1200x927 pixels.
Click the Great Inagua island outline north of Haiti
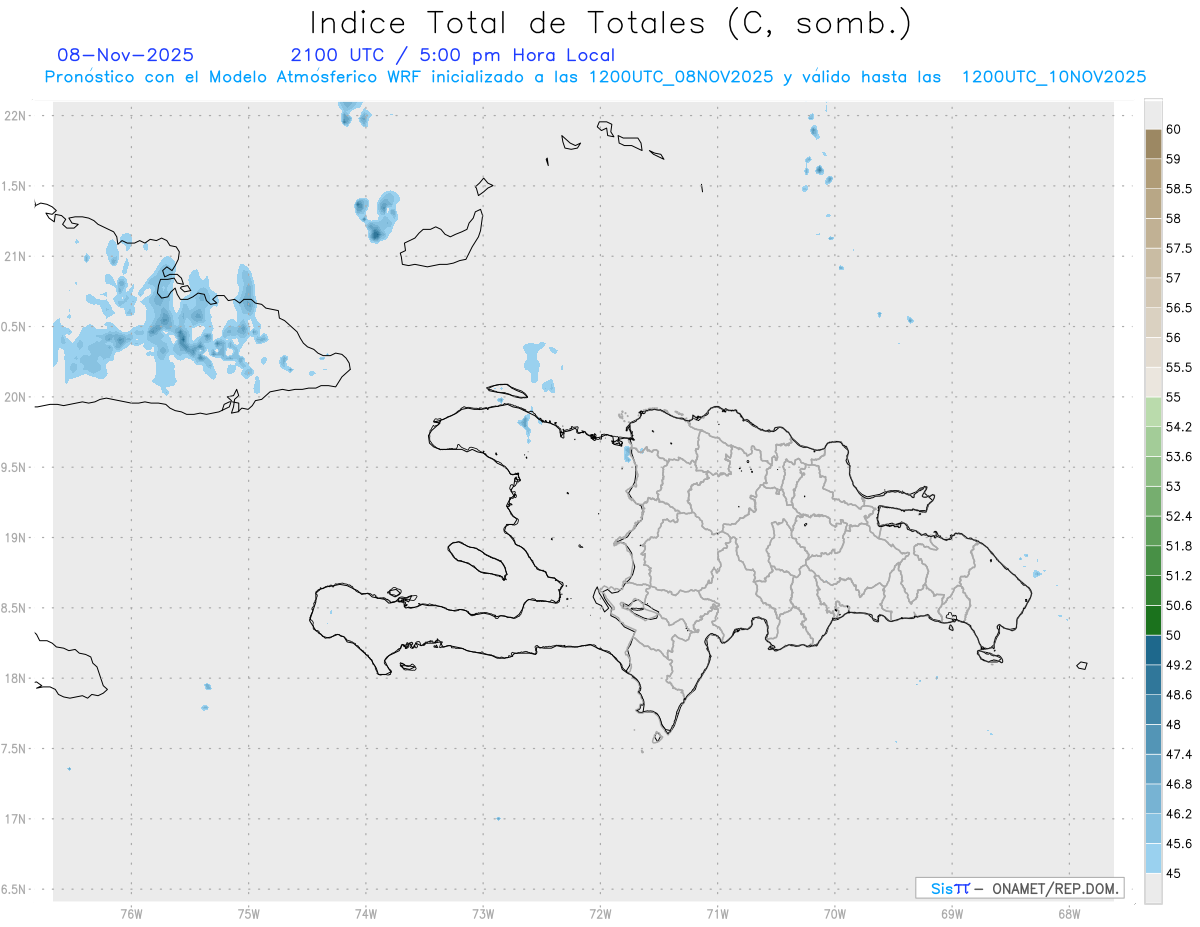442,239
